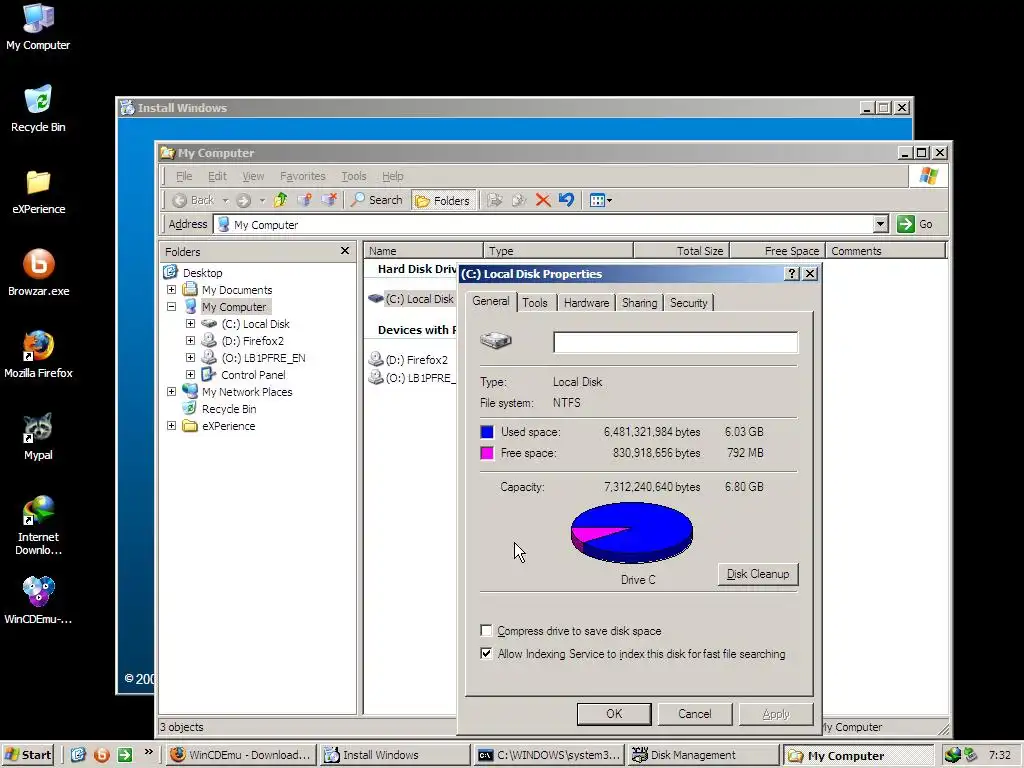Click Cancel in the Properties dialog

694,714
